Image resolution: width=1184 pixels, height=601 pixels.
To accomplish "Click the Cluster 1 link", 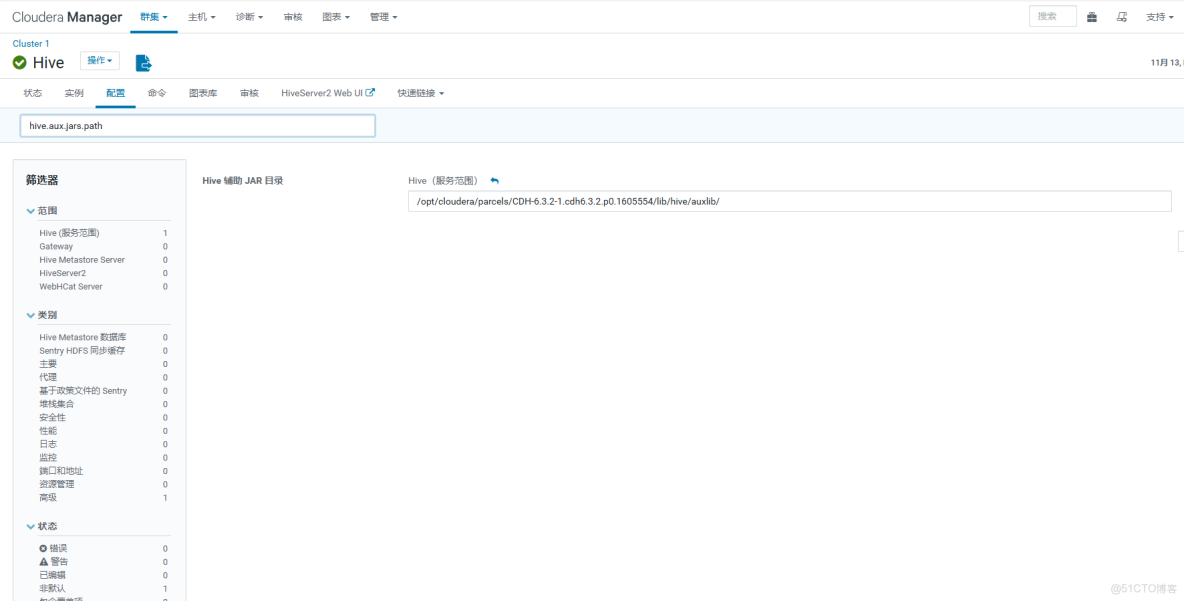I will click(x=30, y=43).
